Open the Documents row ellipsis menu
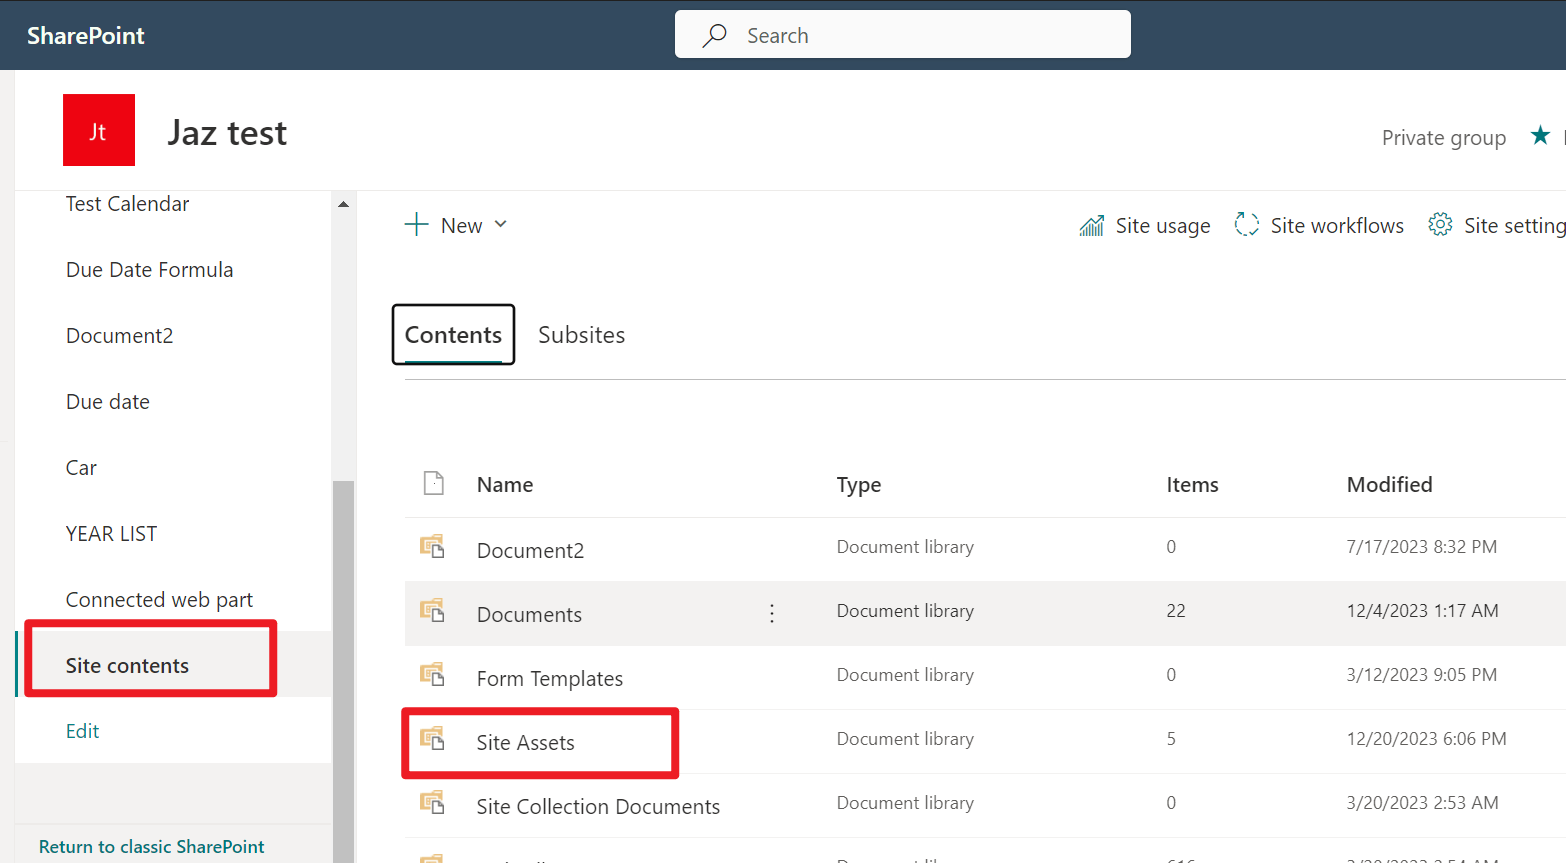The height and width of the screenshot is (863, 1566). point(771,612)
